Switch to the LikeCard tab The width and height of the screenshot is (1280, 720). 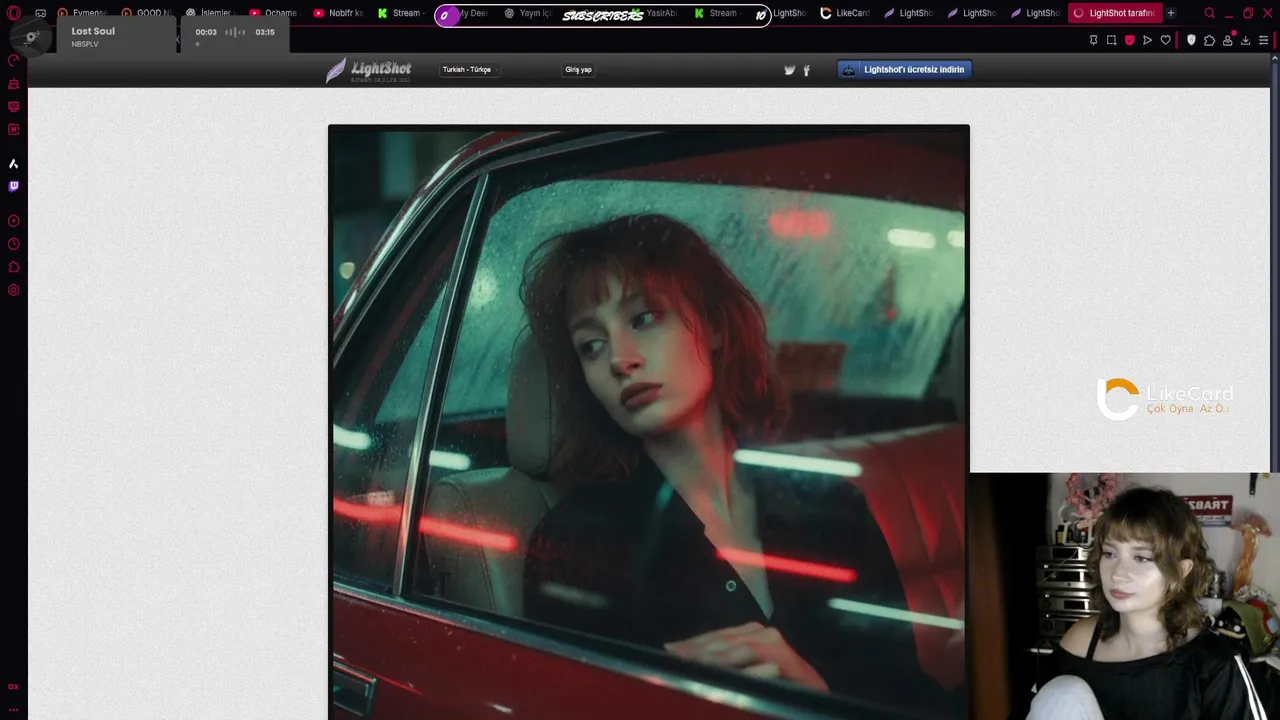tap(846, 13)
